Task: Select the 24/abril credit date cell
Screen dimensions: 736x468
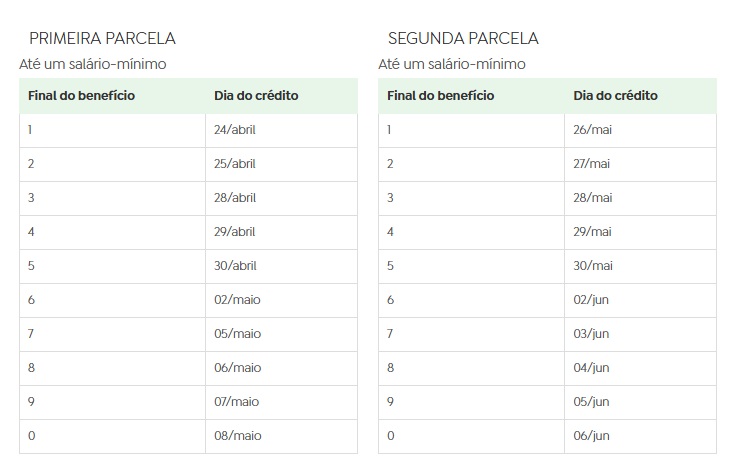Action: point(236,130)
